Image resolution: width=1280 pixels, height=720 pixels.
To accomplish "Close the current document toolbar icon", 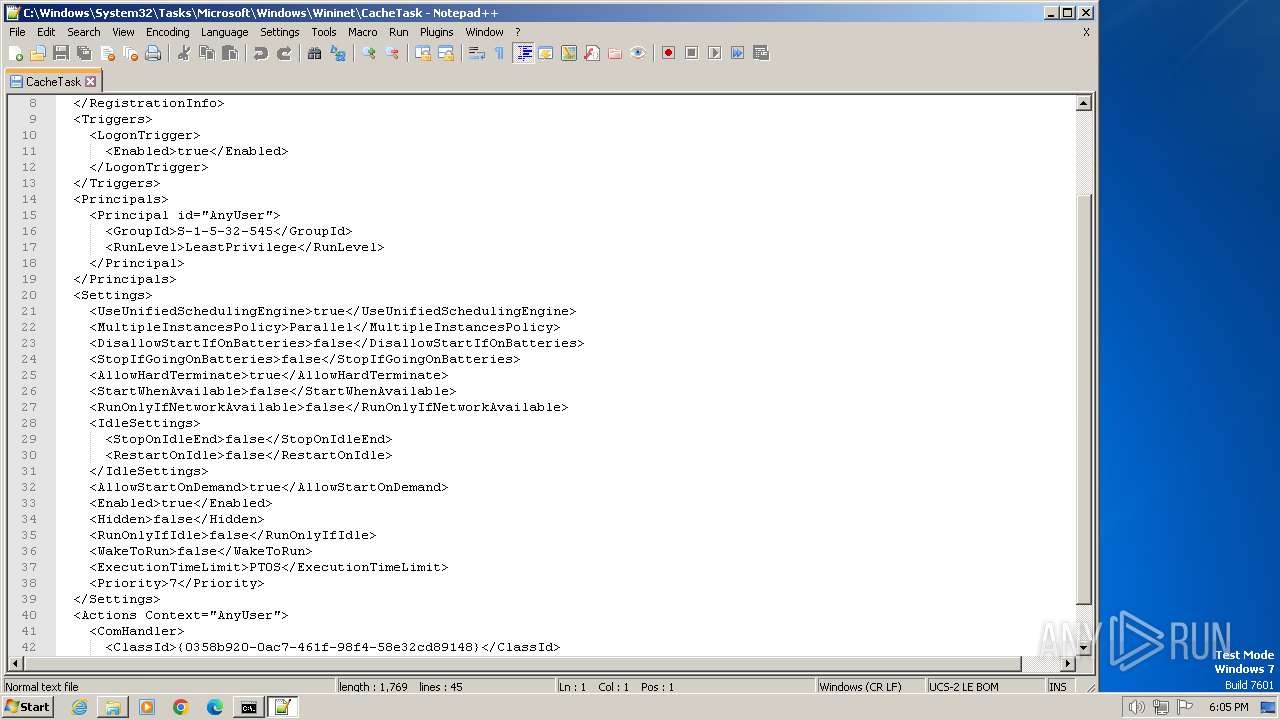I will [107, 53].
